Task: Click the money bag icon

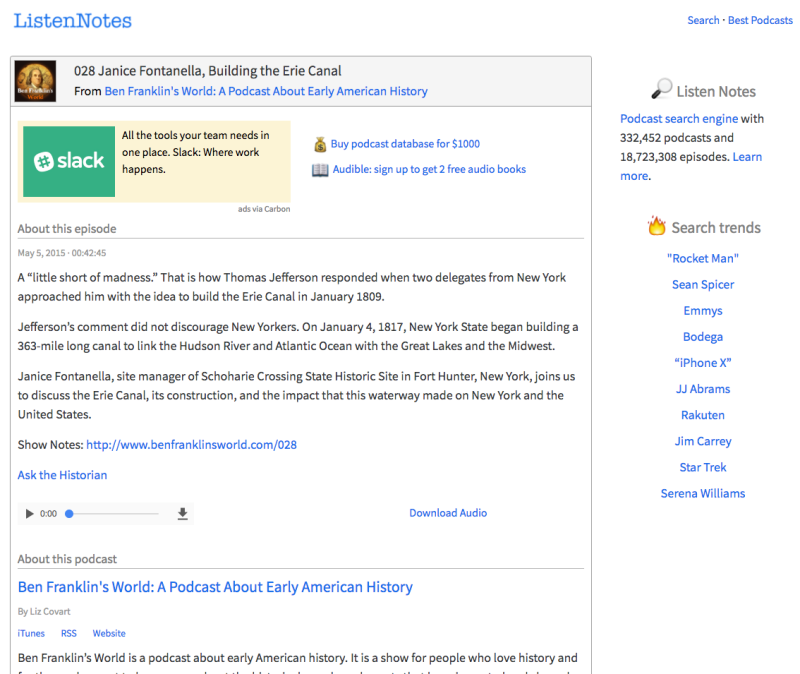Action: pyautogui.click(x=320, y=144)
